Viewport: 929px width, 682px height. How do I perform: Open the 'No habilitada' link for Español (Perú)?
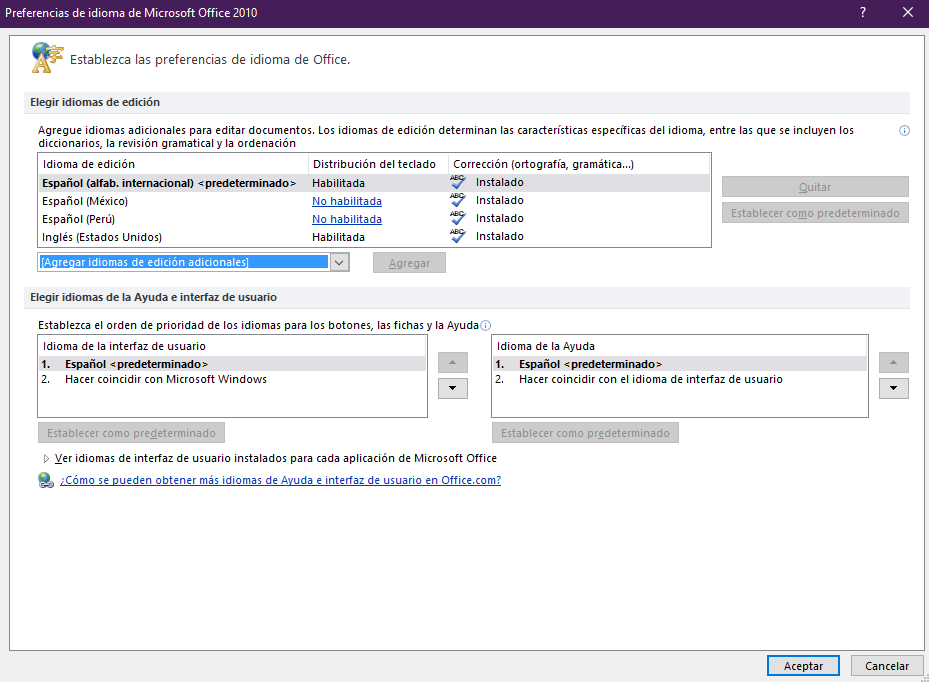(347, 219)
